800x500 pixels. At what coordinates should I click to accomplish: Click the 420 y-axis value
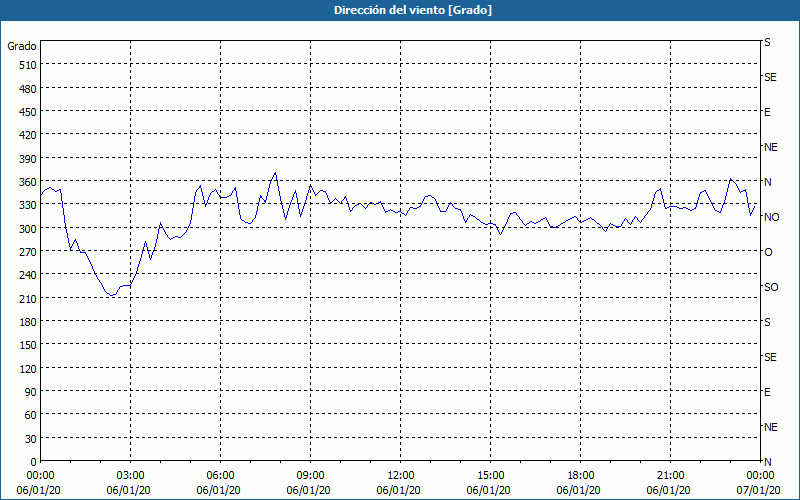tap(28, 135)
